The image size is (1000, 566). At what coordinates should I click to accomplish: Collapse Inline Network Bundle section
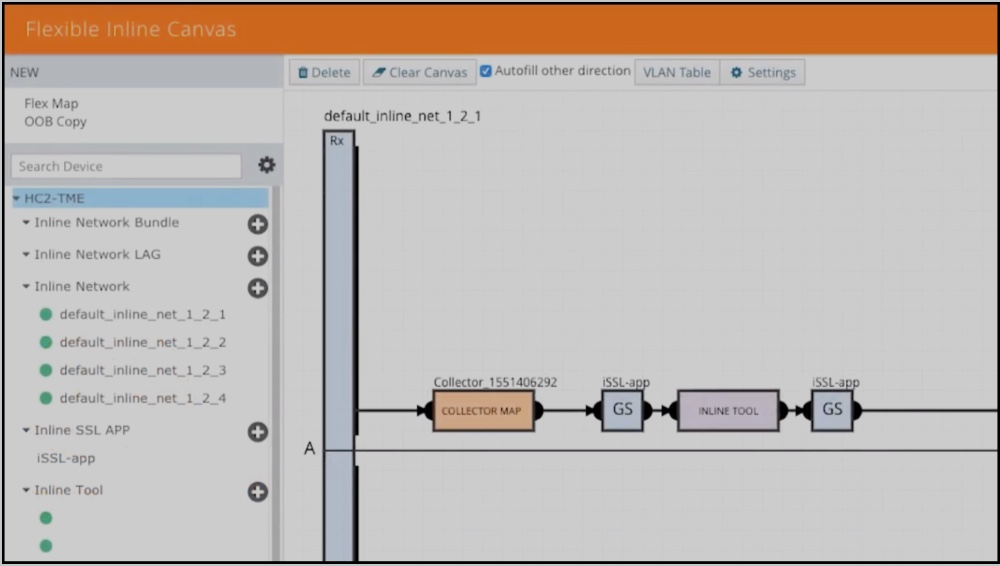(26, 223)
